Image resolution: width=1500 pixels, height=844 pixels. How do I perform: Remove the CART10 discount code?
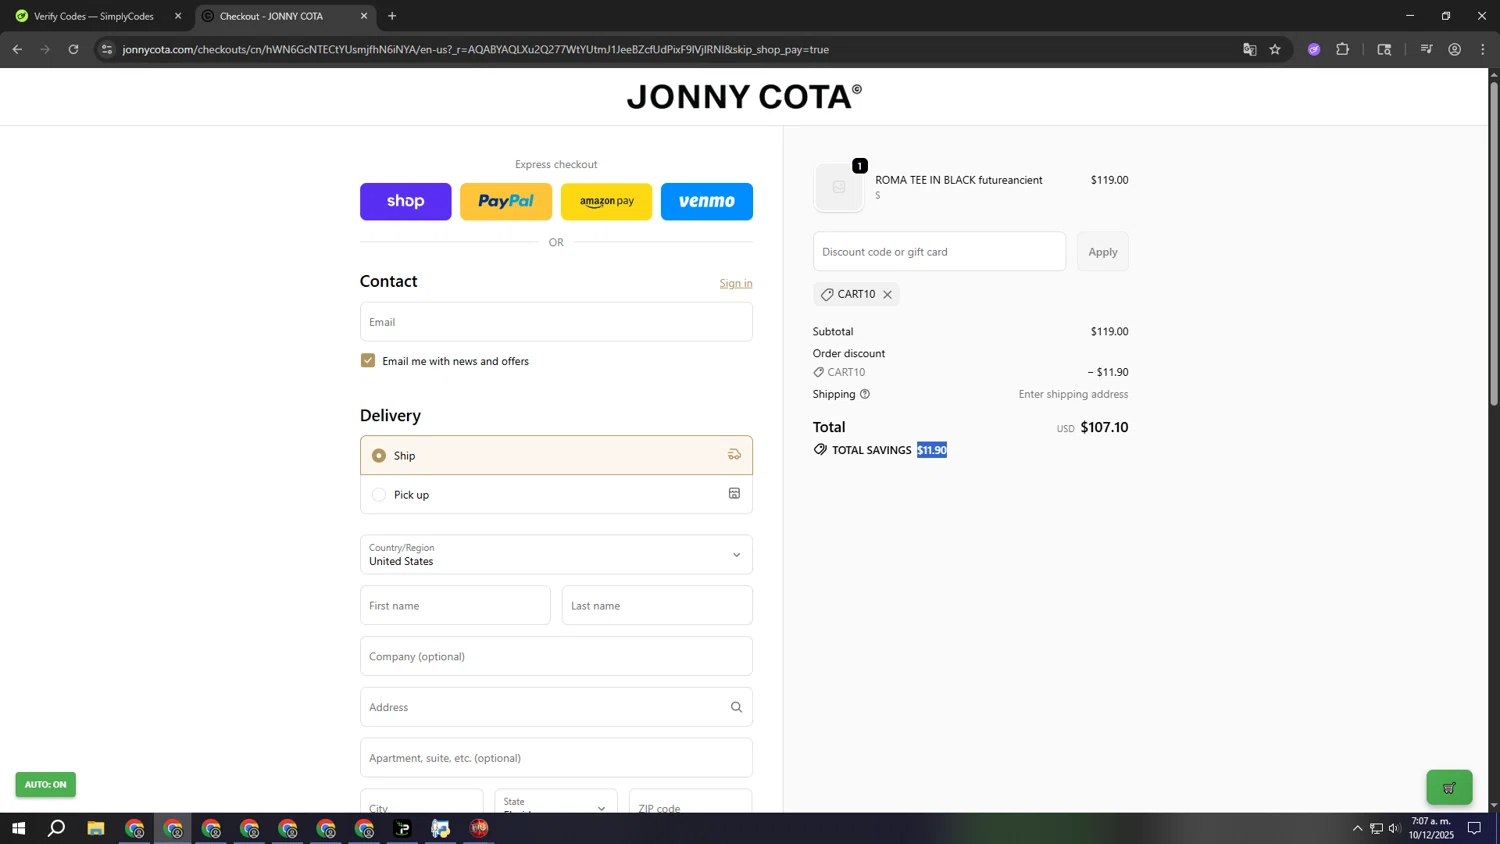[x=887, y=295]
